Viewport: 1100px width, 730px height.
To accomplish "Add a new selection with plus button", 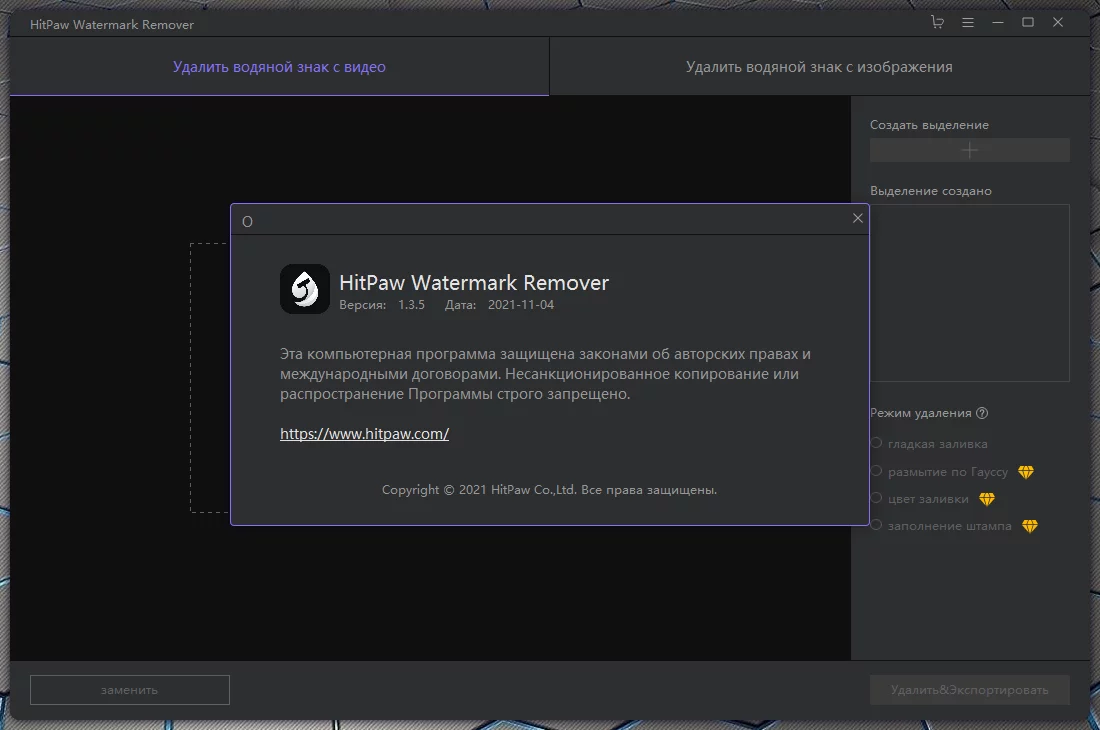I will point(970,150).
